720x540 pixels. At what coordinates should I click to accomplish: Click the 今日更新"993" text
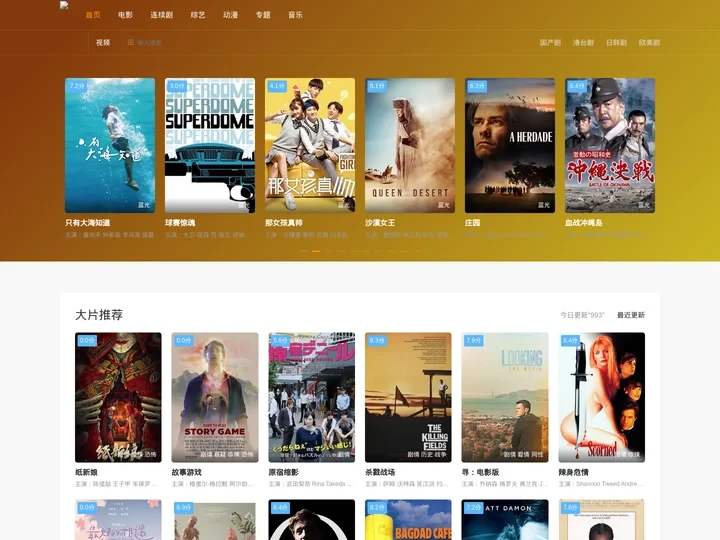point(582,315)
